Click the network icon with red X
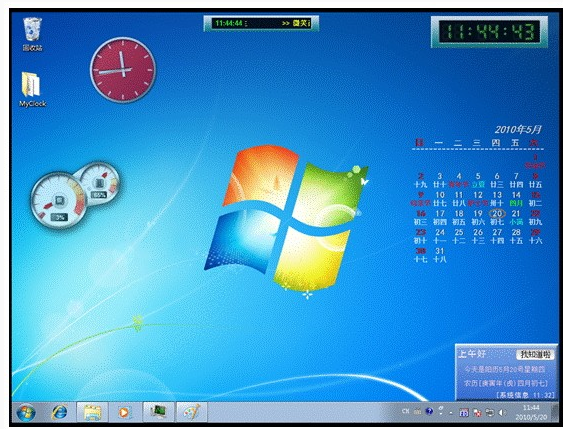 point(477,413)
